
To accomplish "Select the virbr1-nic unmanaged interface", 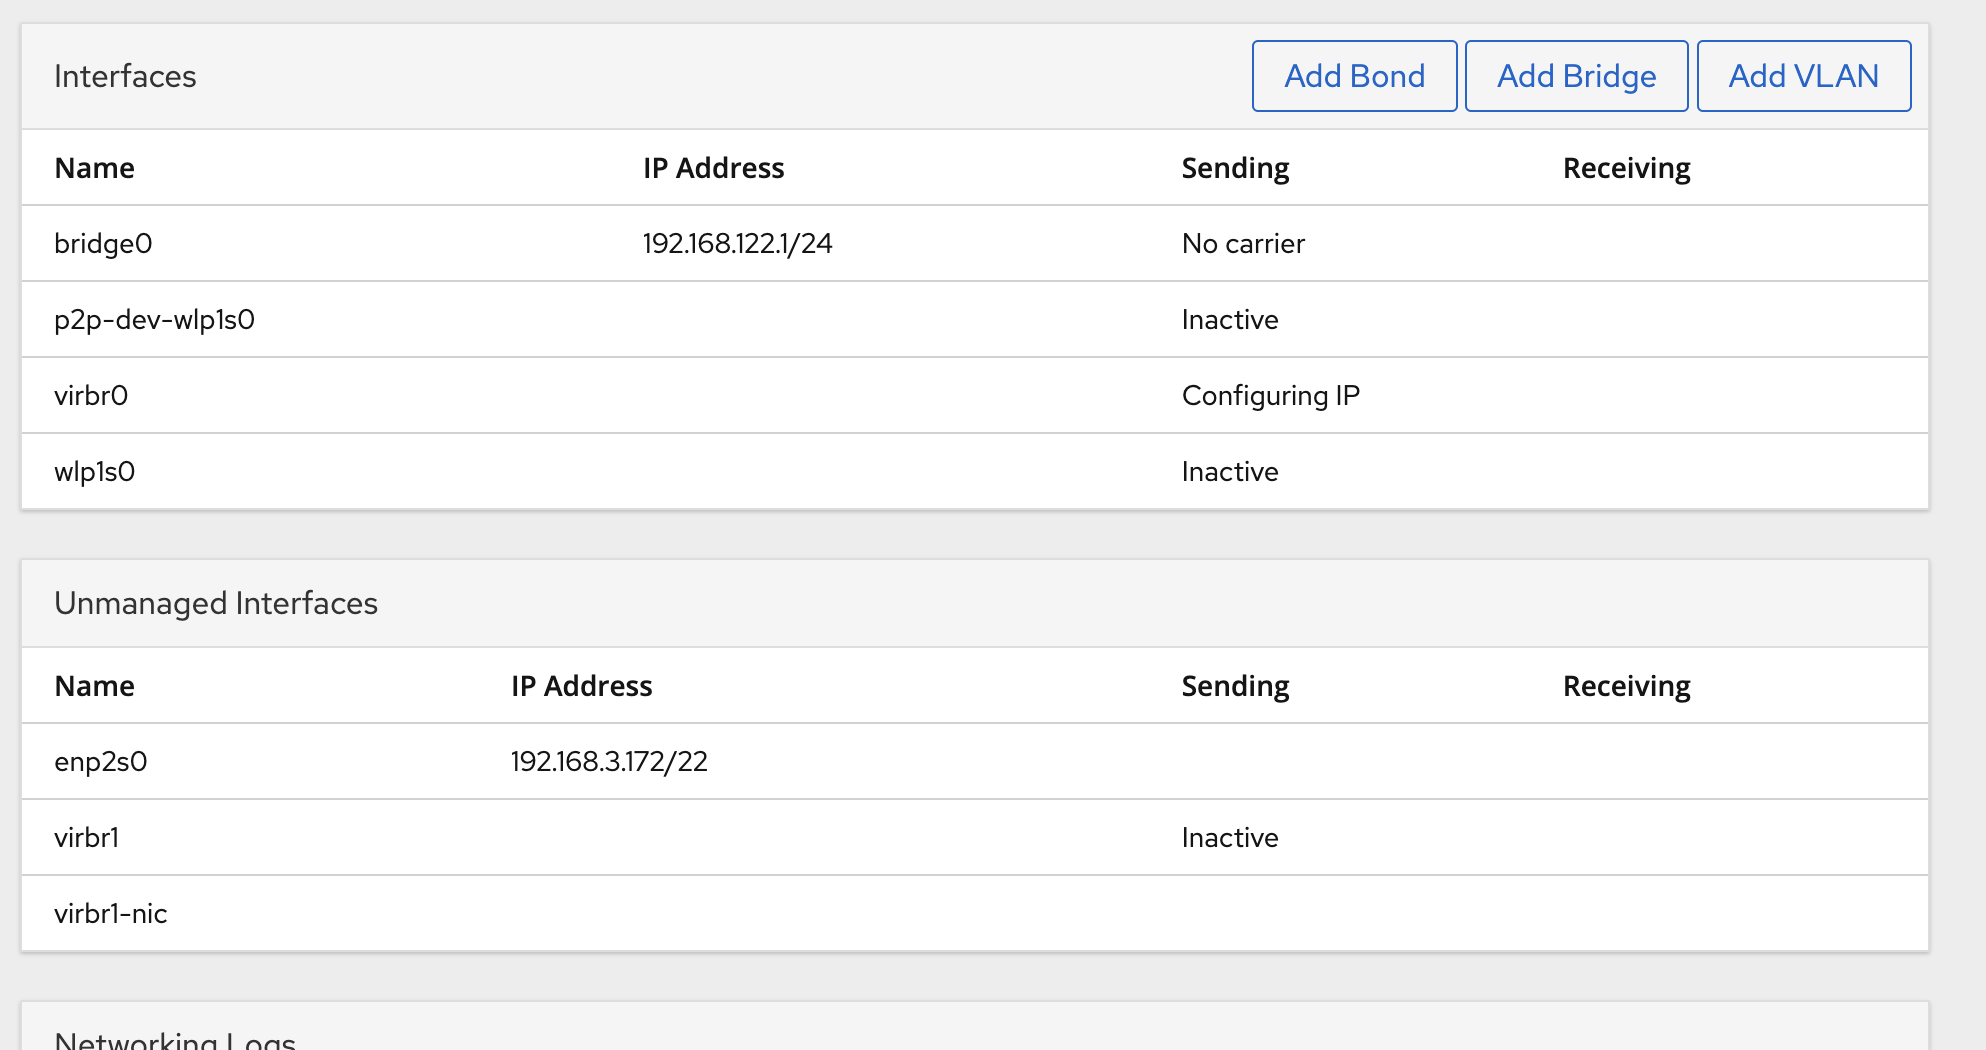I will click(975, 913).
